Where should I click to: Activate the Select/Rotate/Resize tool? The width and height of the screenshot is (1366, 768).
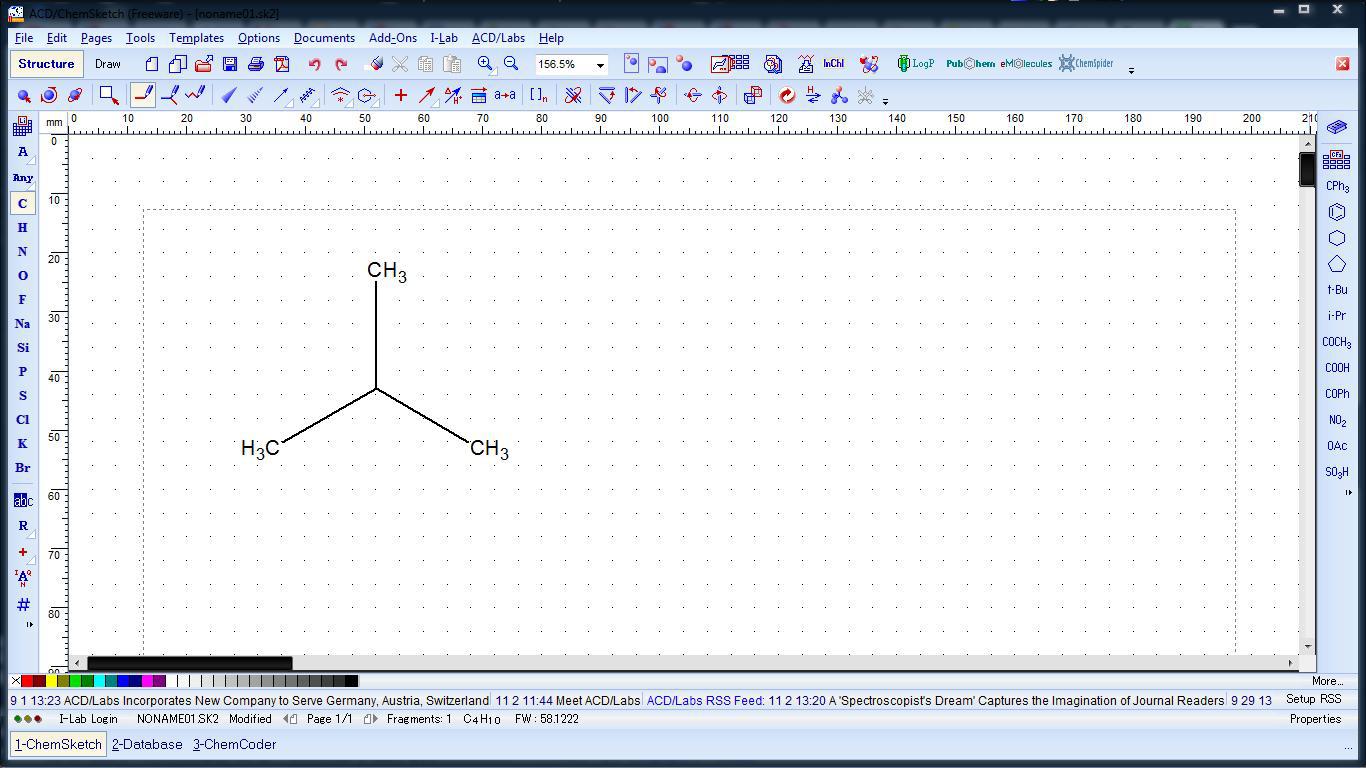pyautogui.click(x=49, y=95)
